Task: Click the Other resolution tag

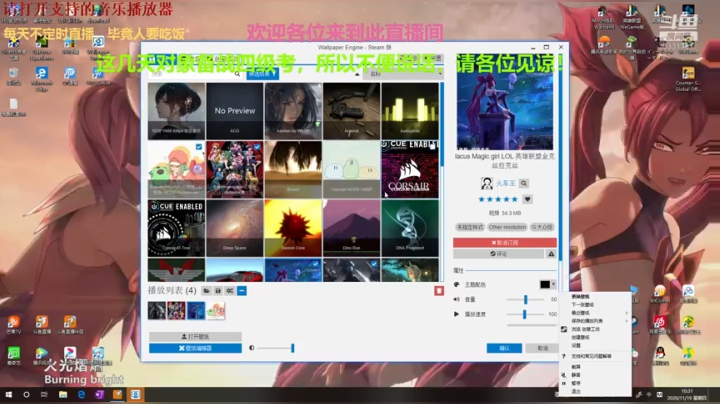Action: 507,227
